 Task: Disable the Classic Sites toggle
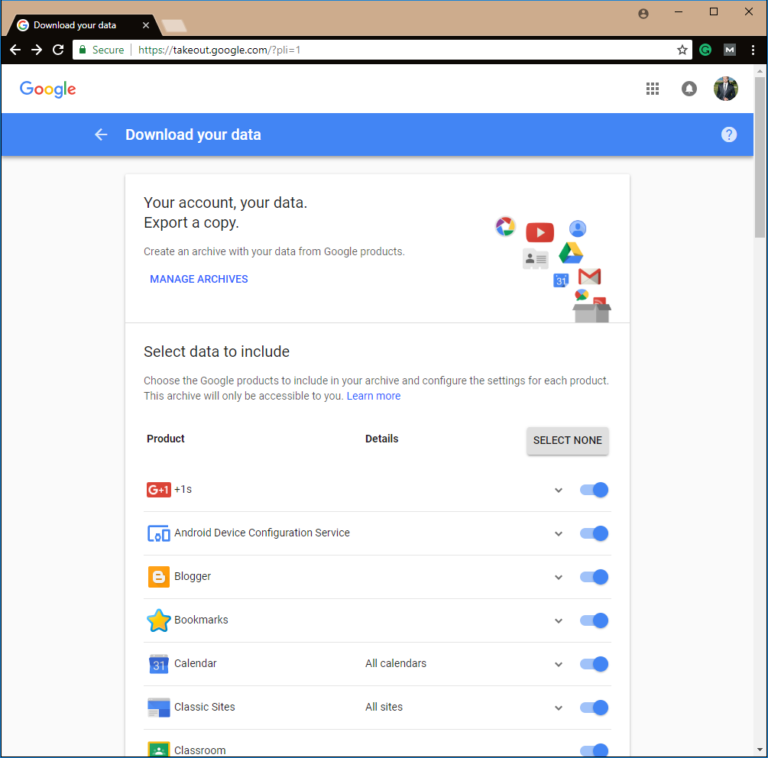pyautogui.click(x=594, y=708)
